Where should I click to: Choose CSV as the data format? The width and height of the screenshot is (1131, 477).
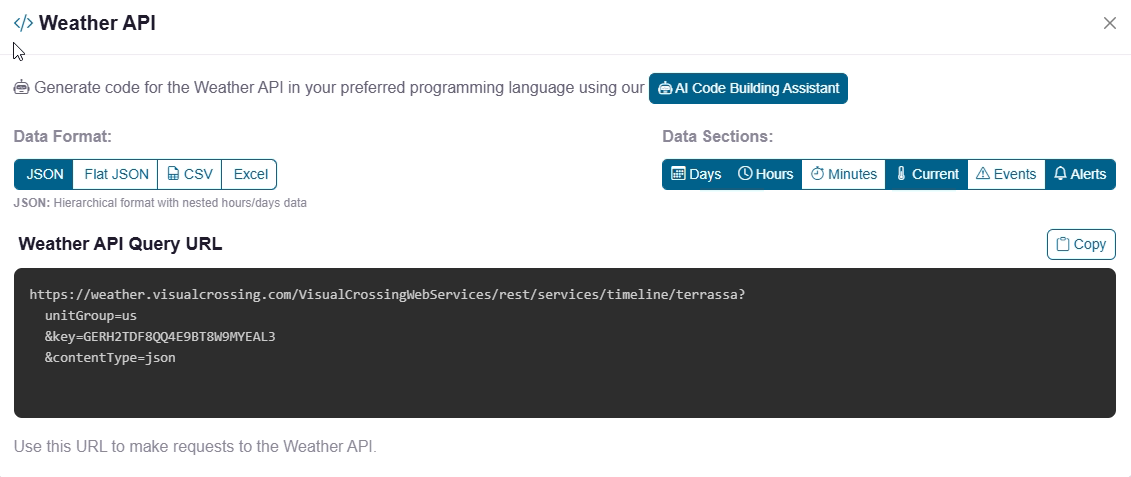[190, 174]
